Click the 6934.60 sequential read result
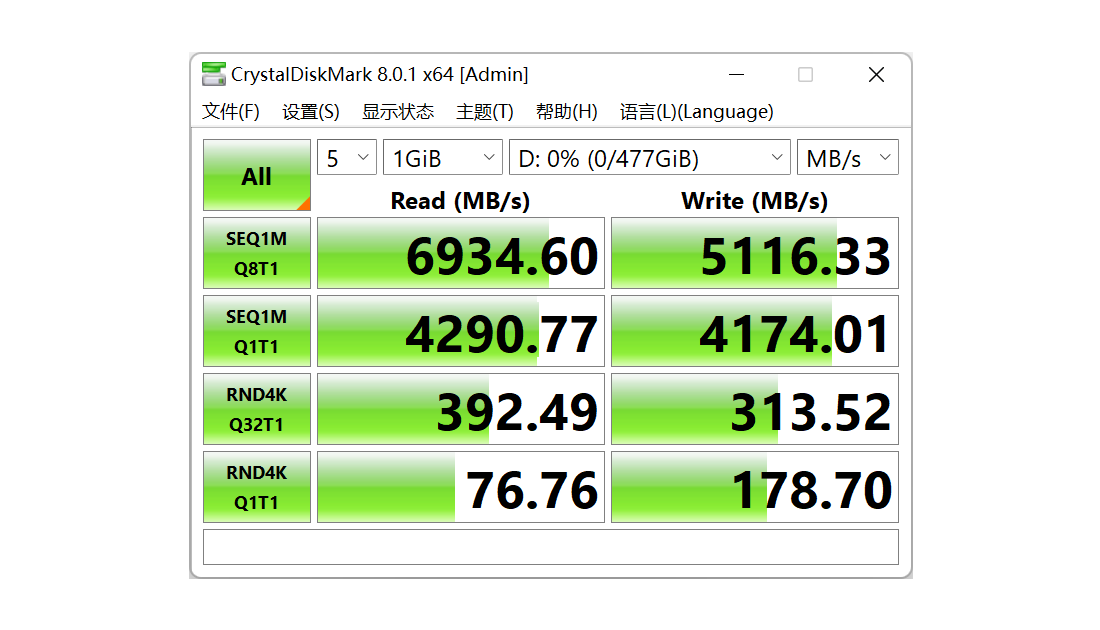This screenshot has width=1100, height=630. tap(461, 253)
